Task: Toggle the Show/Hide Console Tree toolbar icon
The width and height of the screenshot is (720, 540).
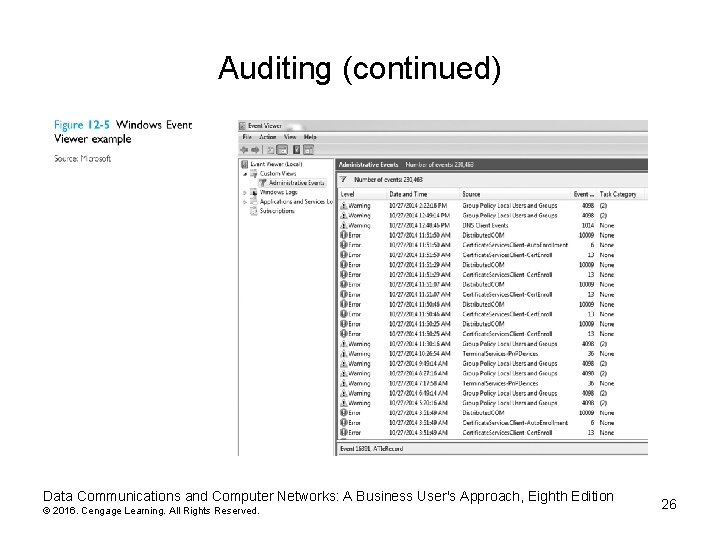Action: (282, 150)
